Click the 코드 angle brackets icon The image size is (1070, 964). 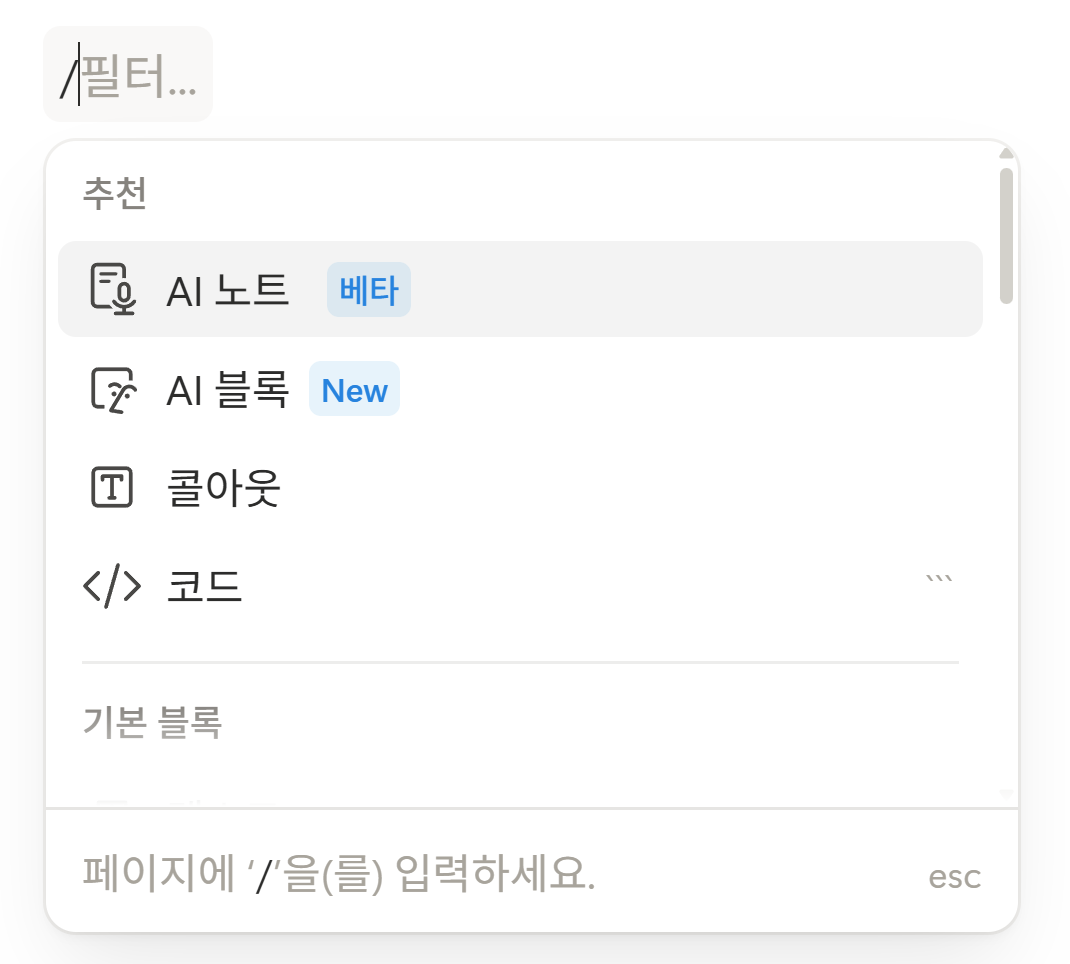(112, 587)
